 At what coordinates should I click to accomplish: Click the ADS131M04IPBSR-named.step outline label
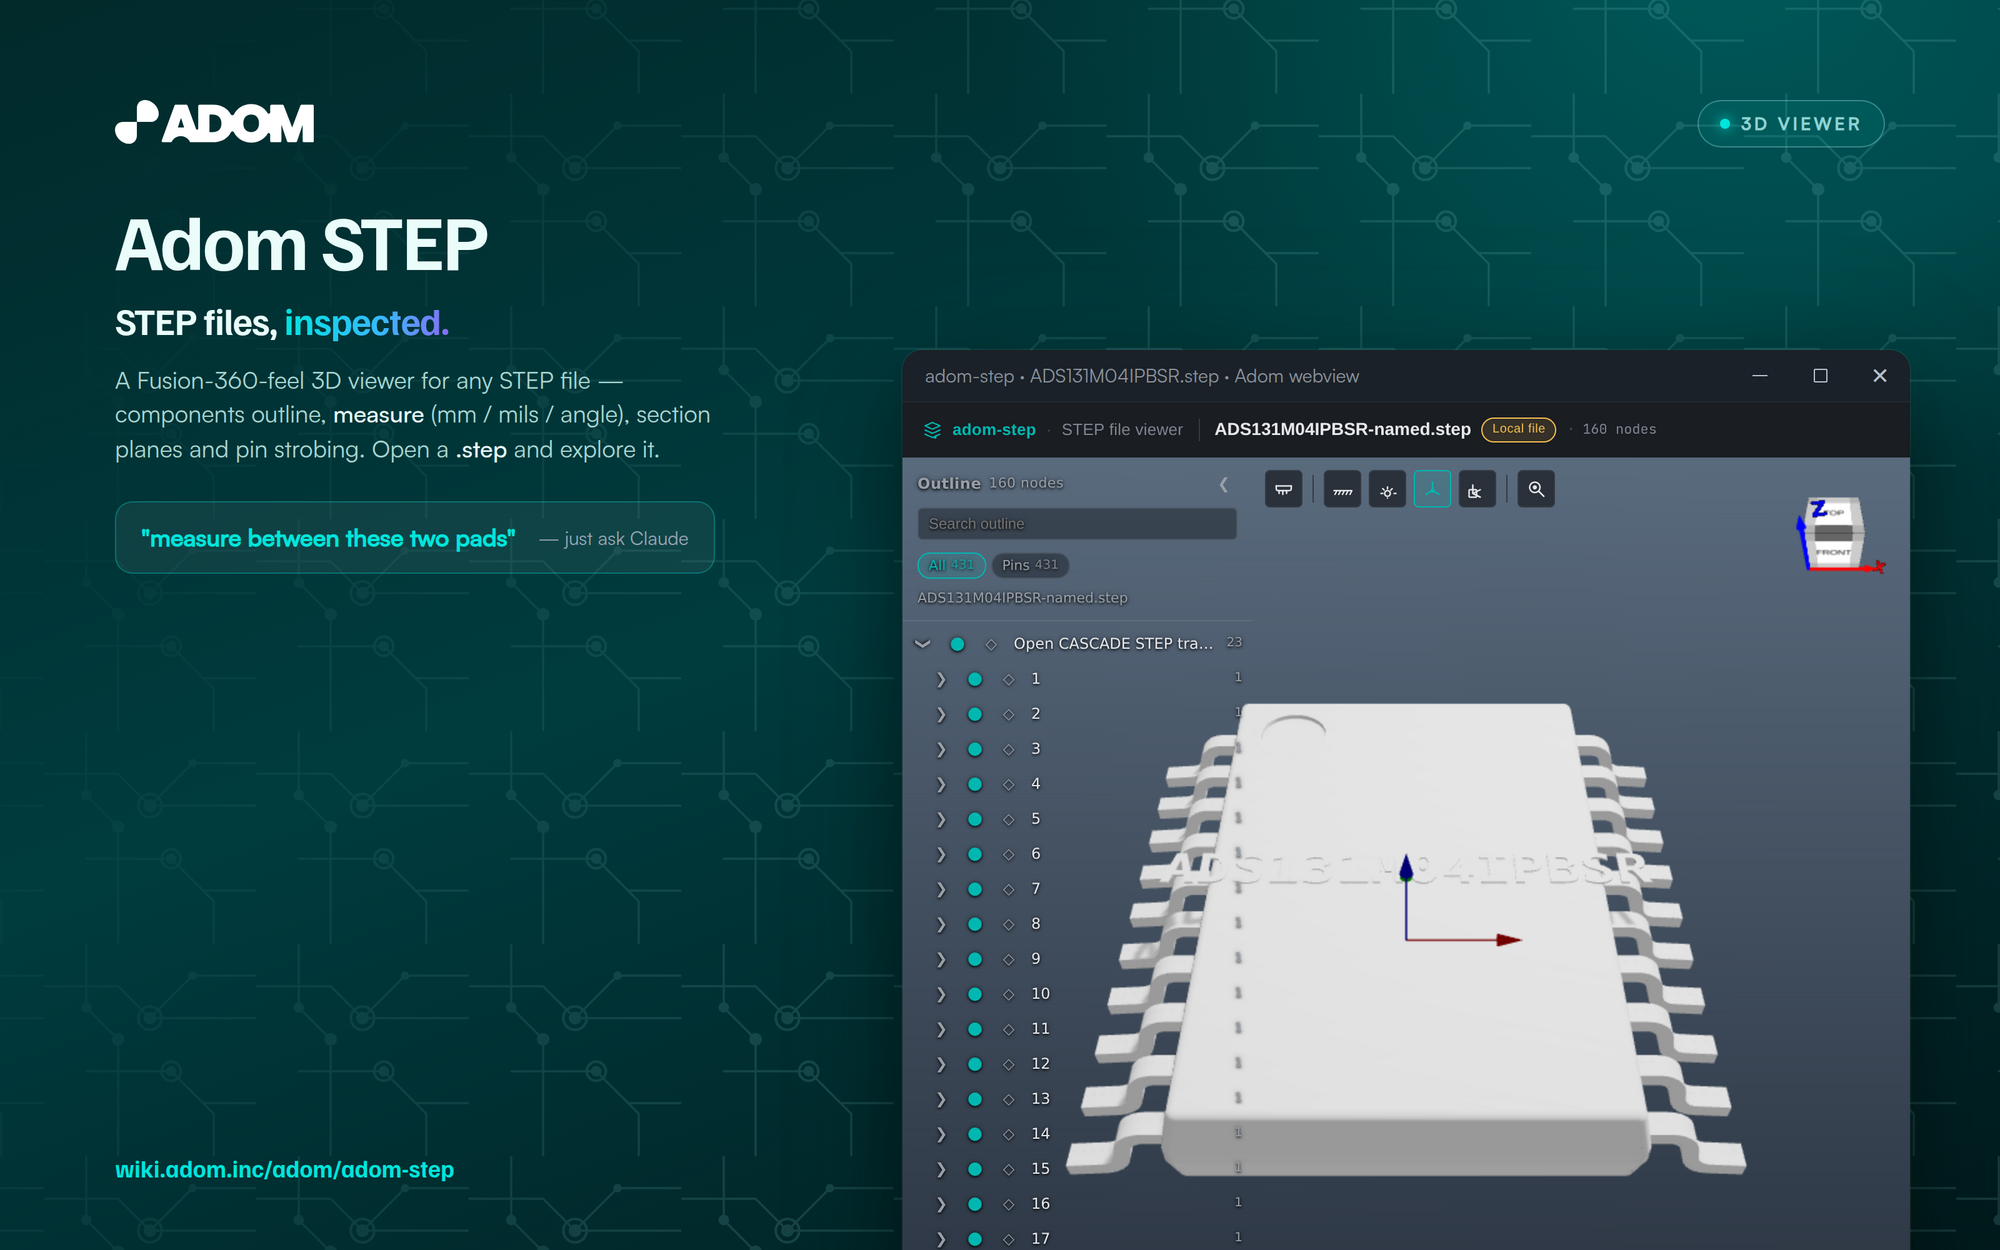(x=1022, y=598)
